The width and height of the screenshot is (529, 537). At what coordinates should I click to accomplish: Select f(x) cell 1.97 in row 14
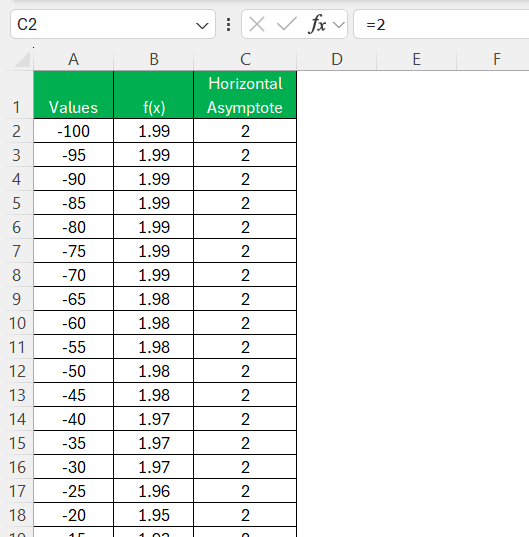[154, 419]
